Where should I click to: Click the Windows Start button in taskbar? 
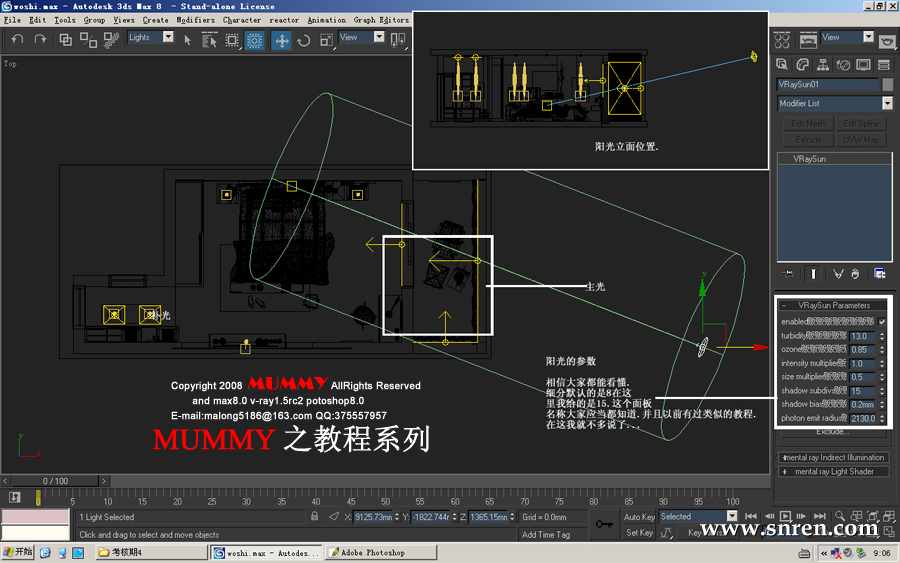(x=17, y=552)
